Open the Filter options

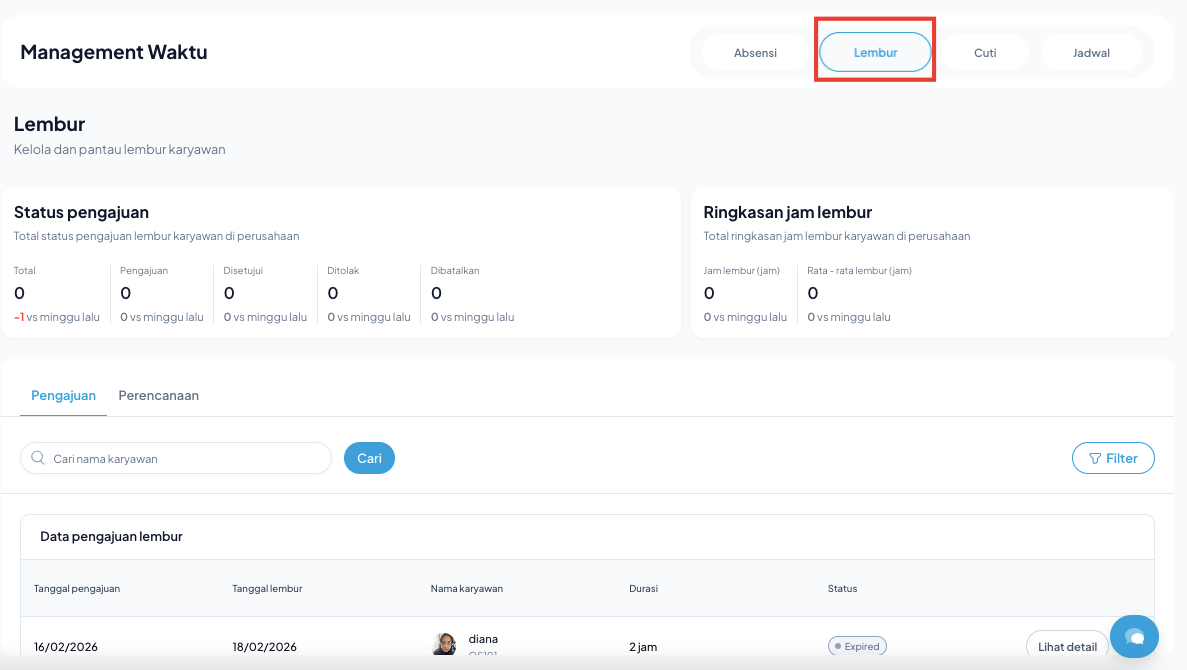1112,458
